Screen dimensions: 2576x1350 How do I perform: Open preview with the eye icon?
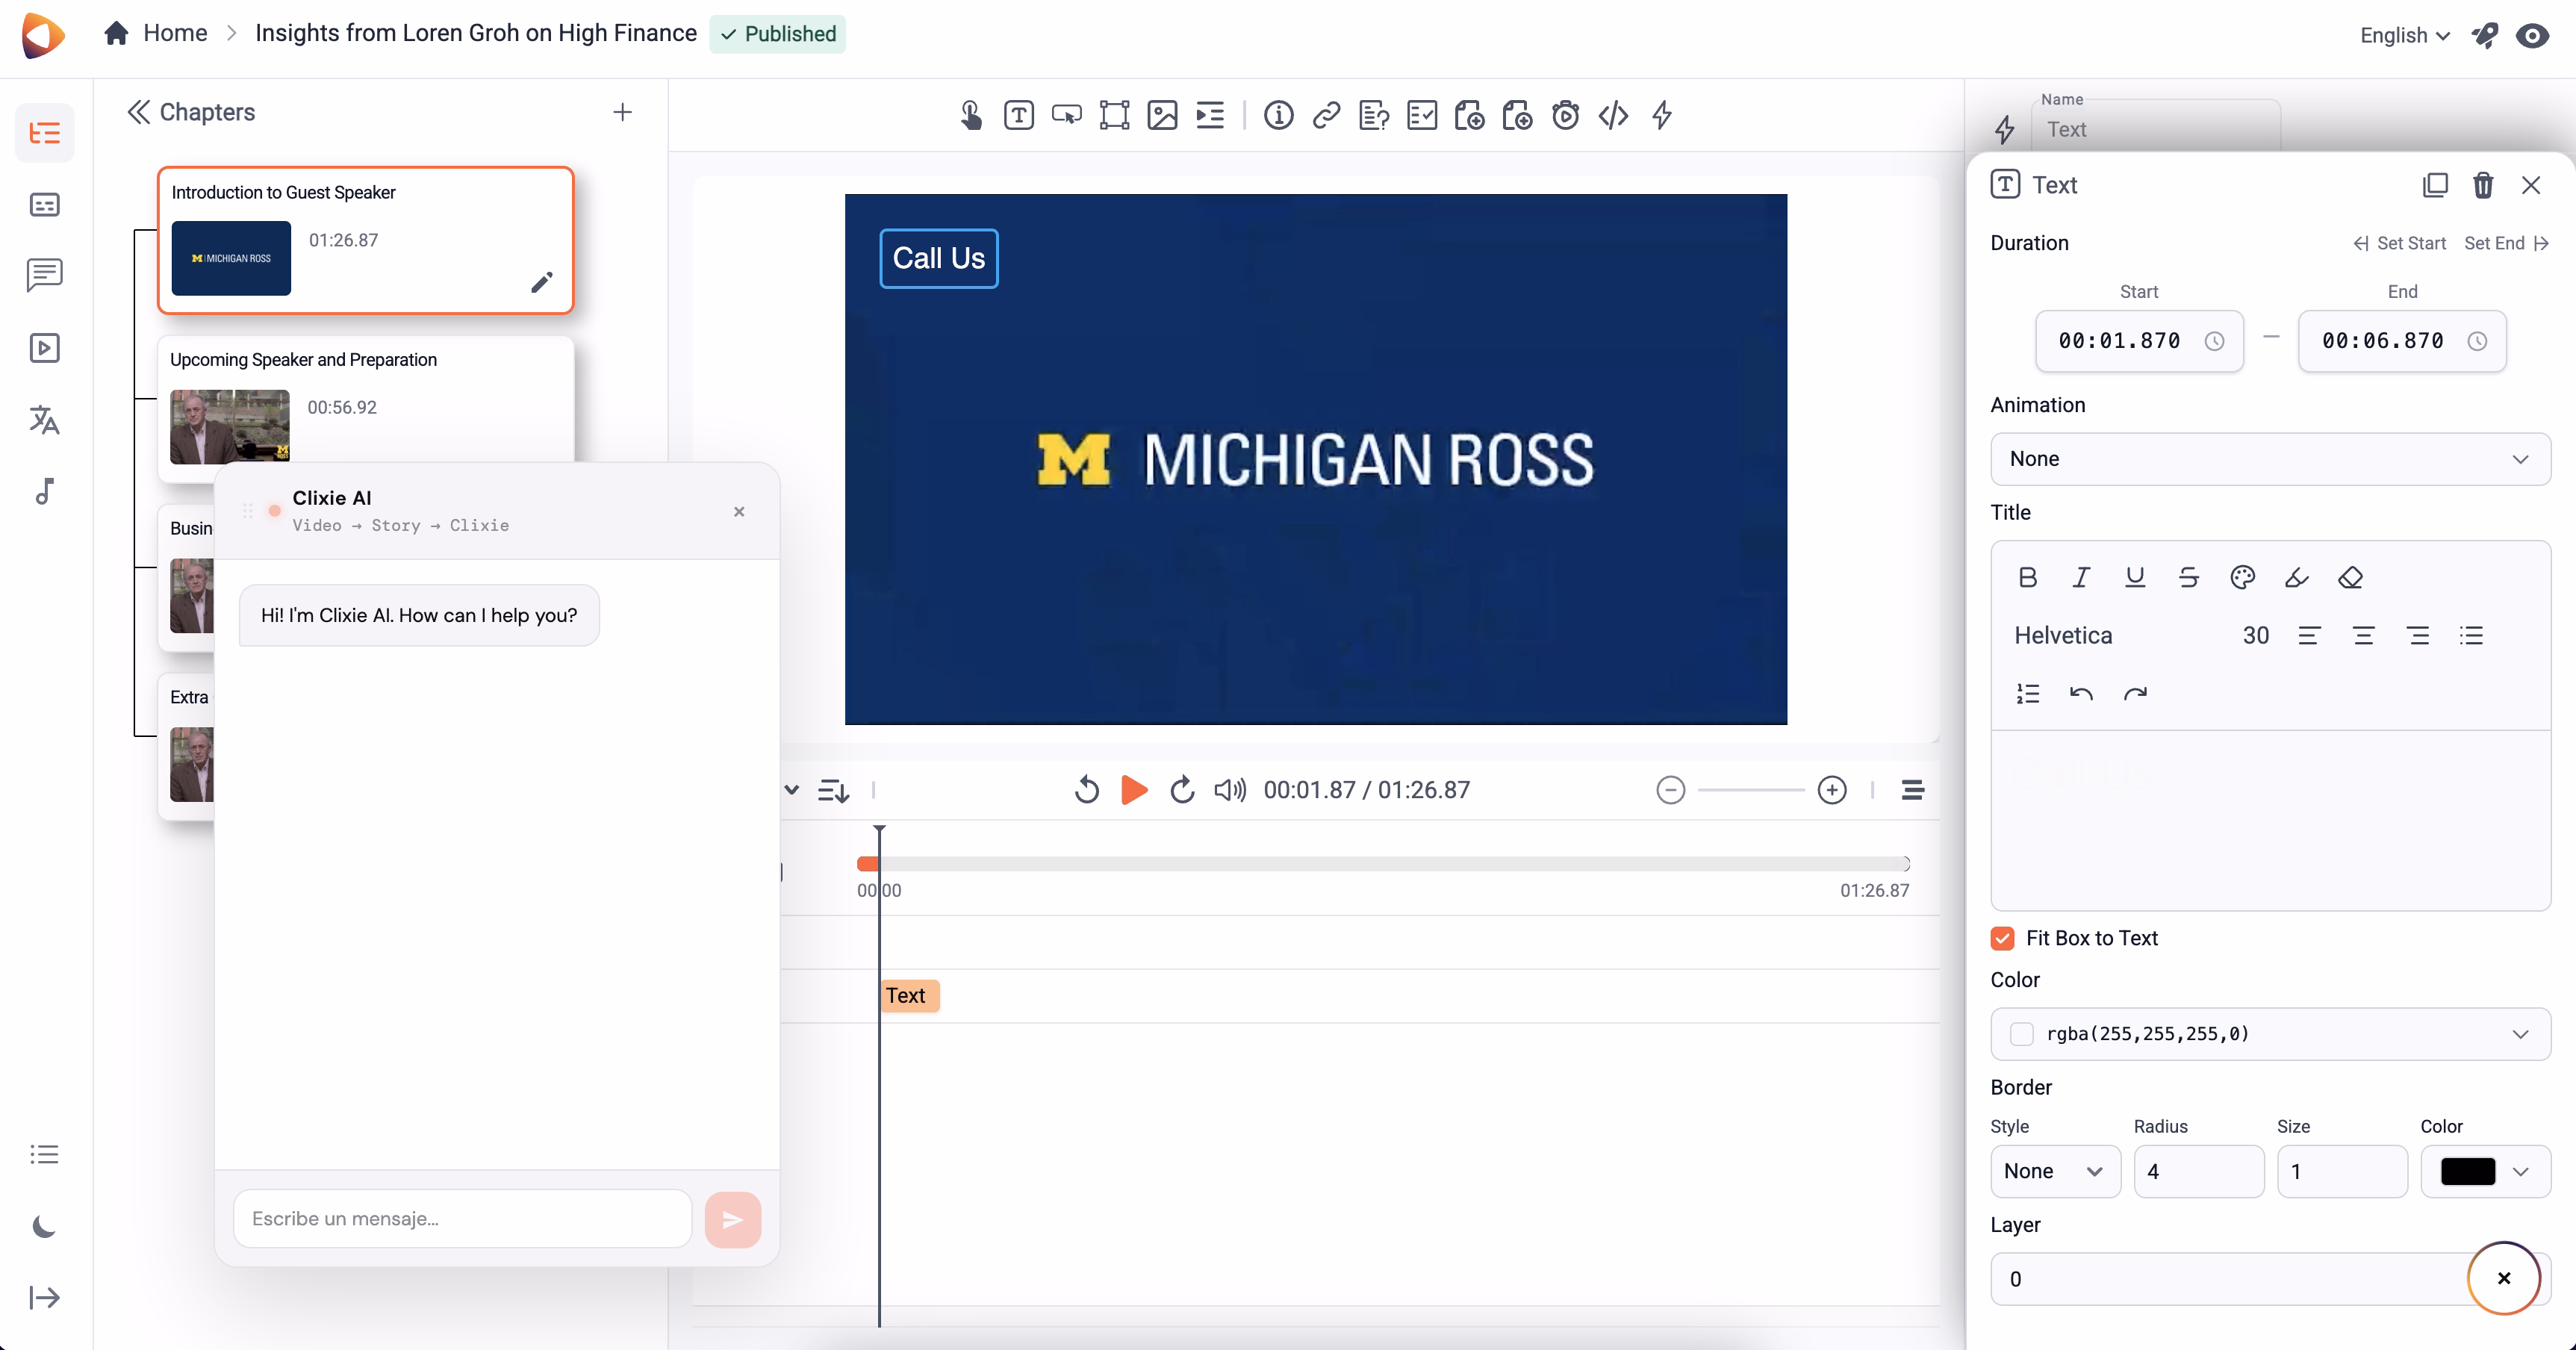pyautogui.click(x=2533, y=36)
